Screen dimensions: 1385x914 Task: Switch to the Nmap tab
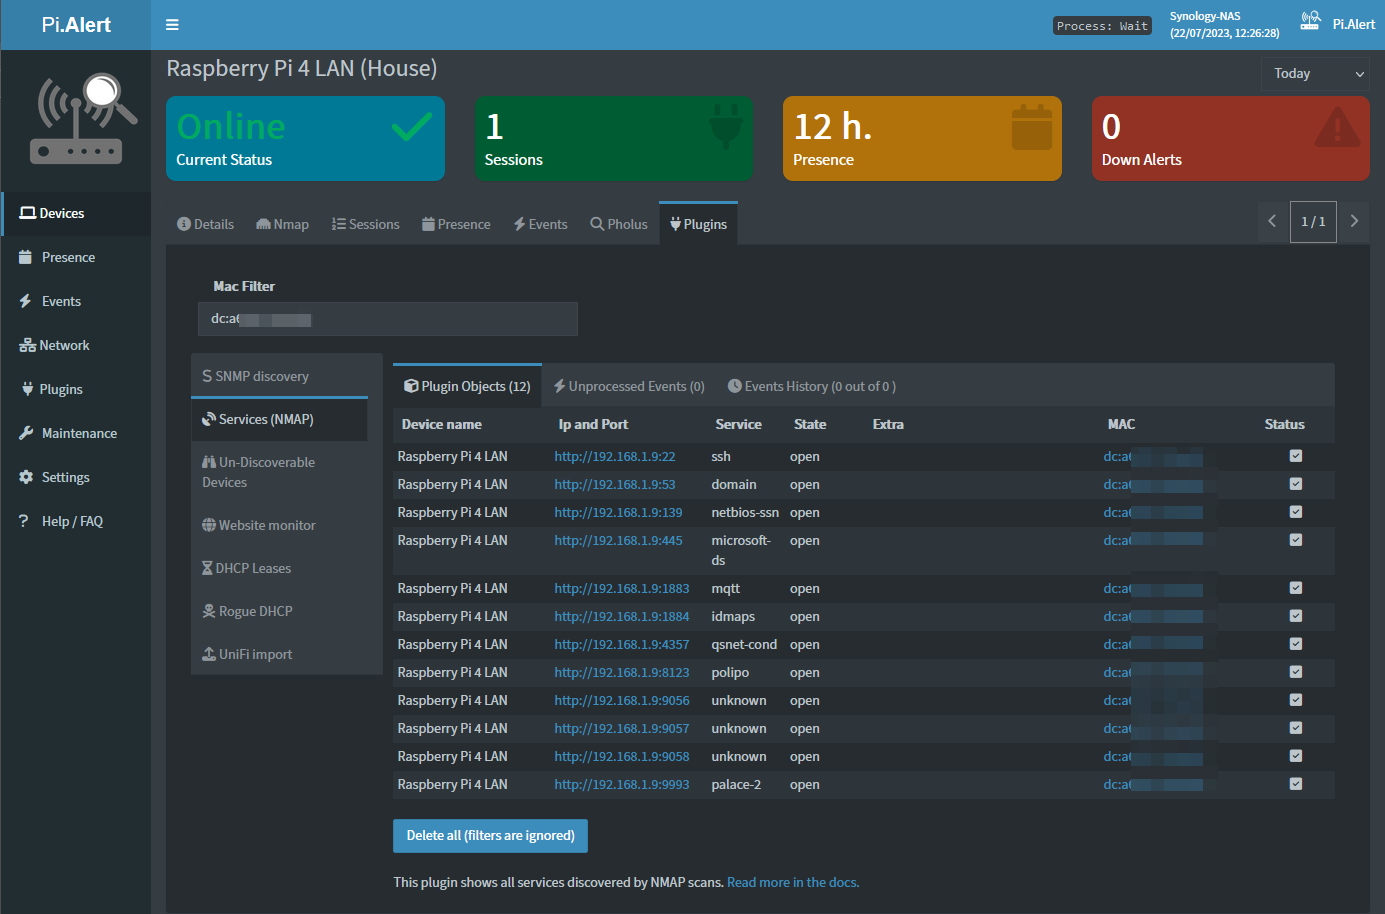pos(282,224)
